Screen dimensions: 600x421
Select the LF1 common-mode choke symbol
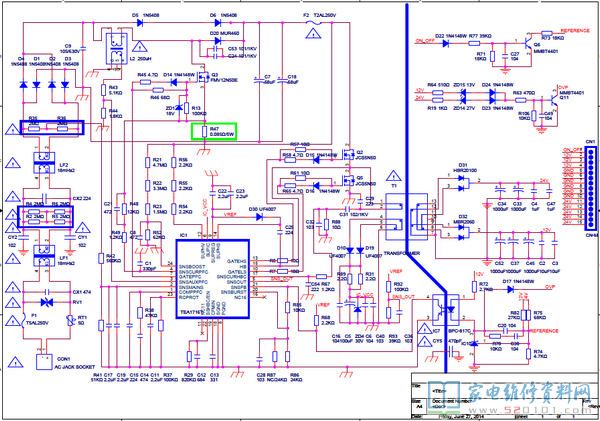(44, 256)
